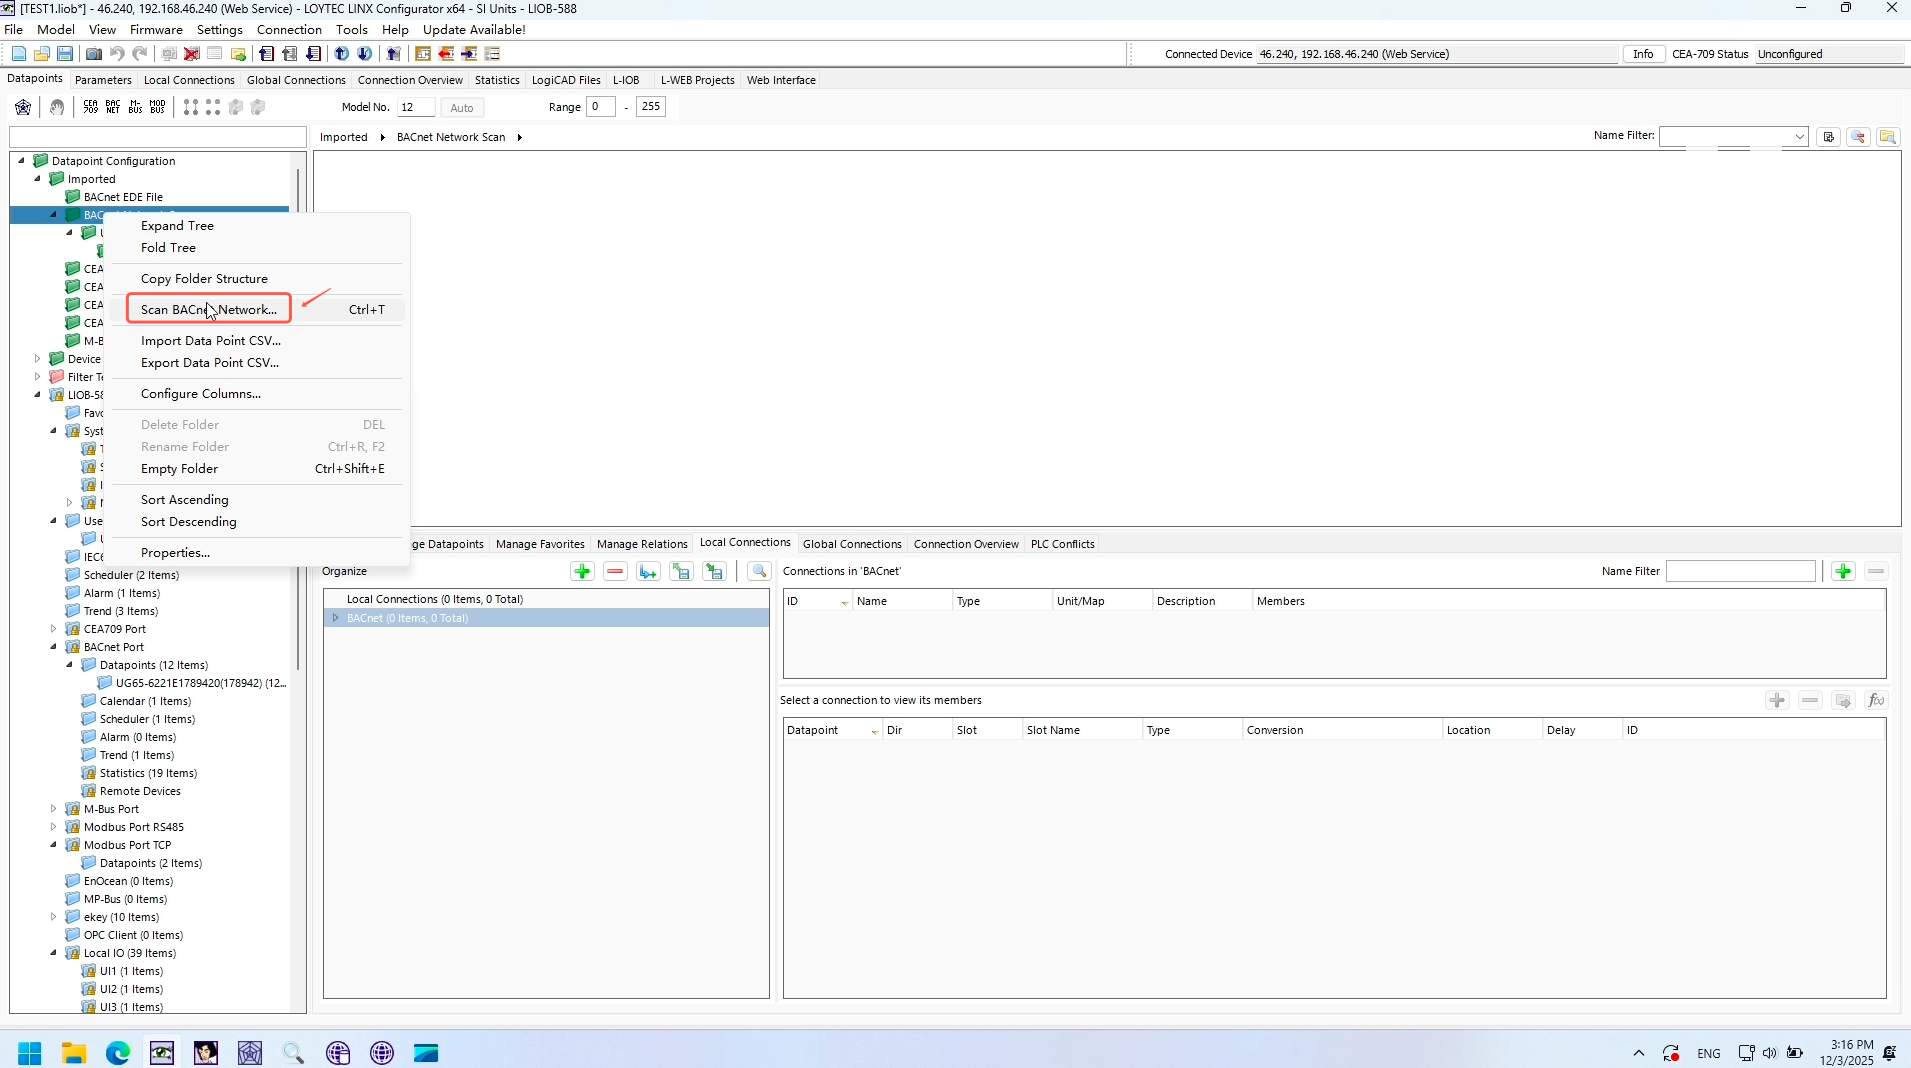Screen dimensions: 1911x1068
Task: Expand the CEA709 Port node
Action: 53,629
